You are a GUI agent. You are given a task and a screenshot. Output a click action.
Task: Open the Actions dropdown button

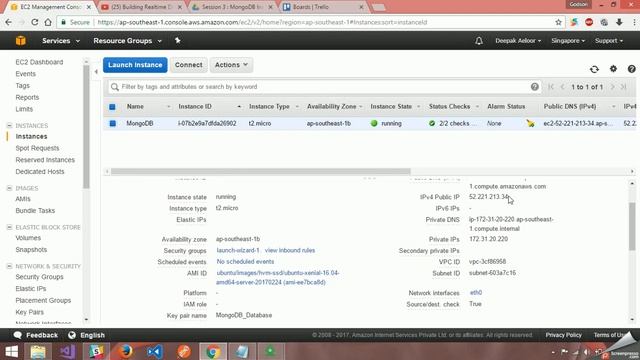231,65
